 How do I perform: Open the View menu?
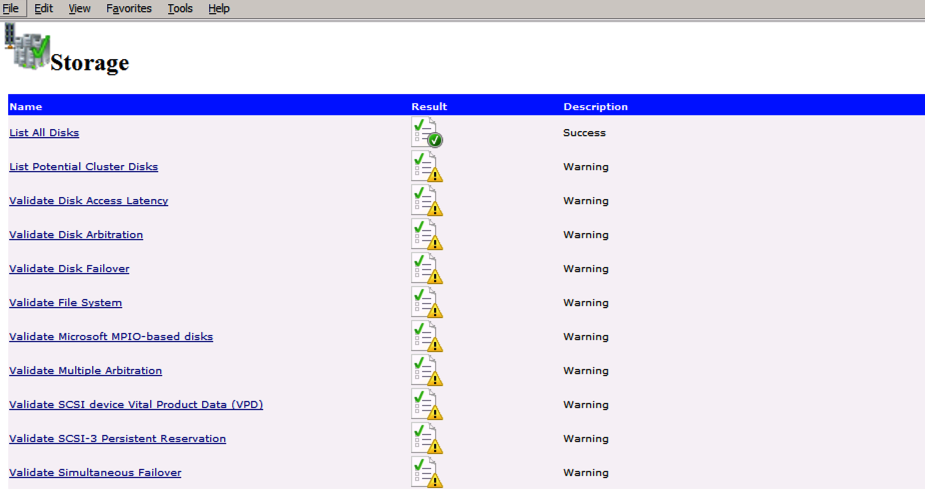pyautogui.click(x=79, y=8)
